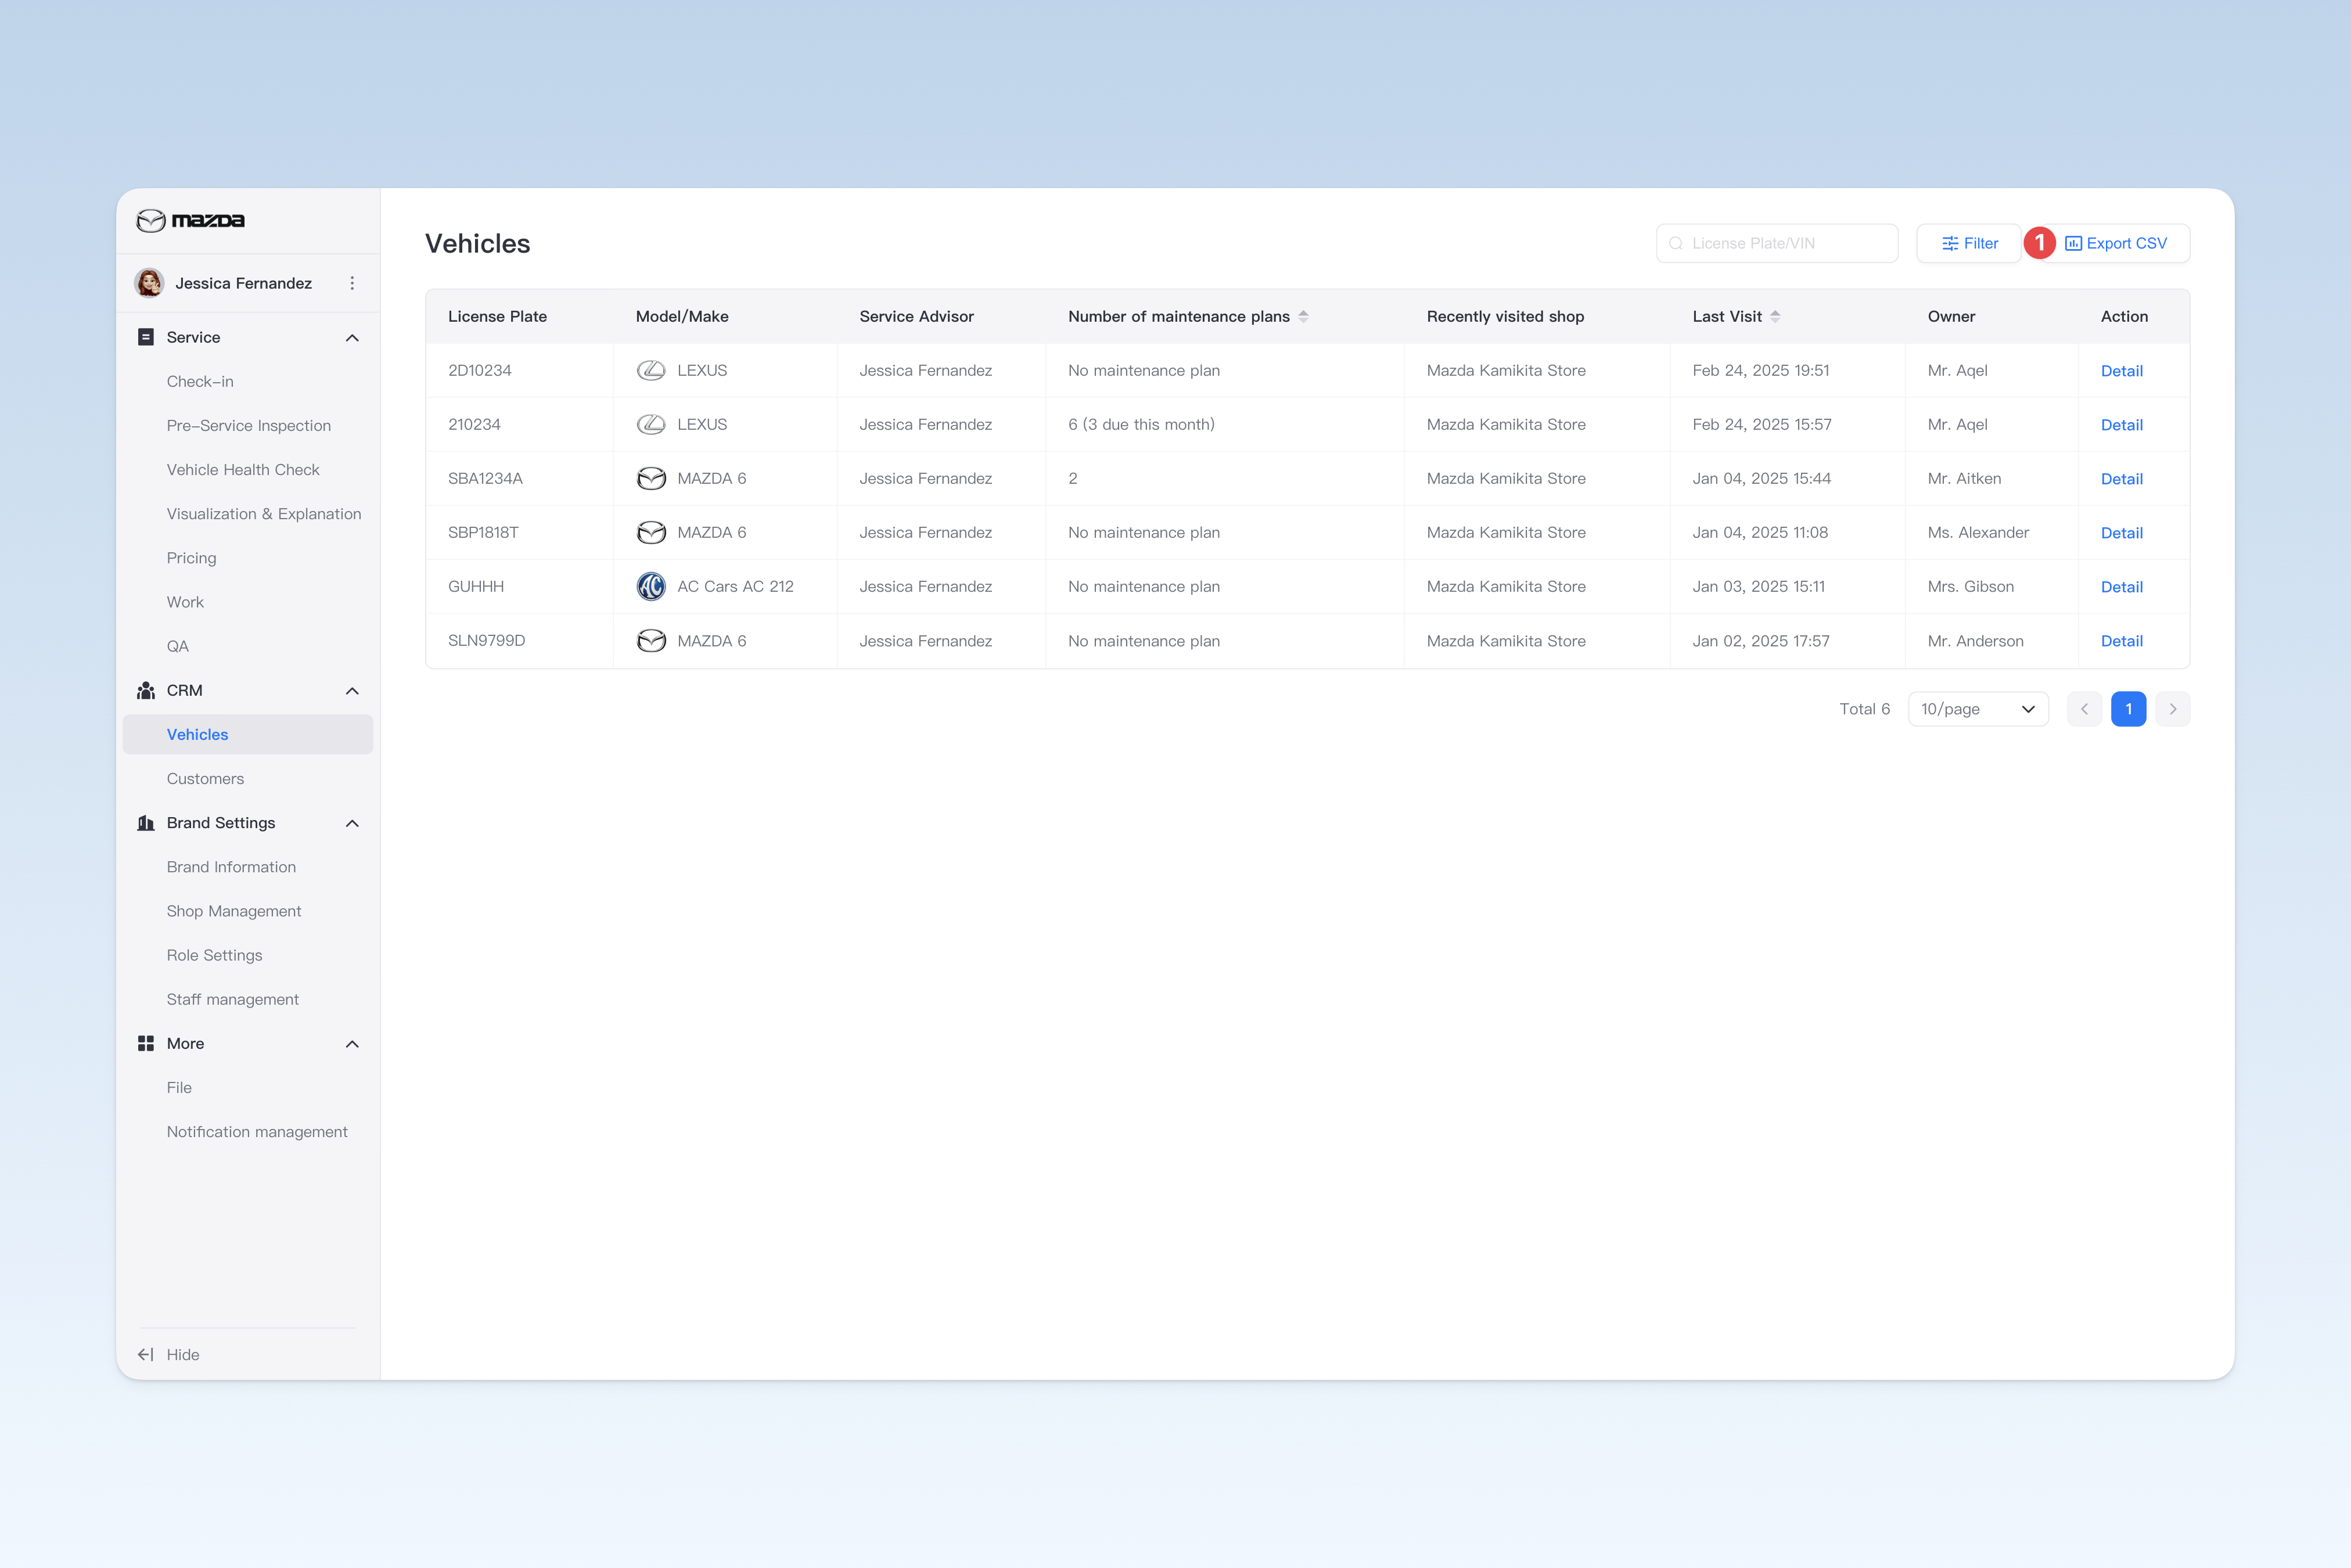The image size is (2351, 1568).
Task: Select page 1 in pagination
Action: 2128,709
